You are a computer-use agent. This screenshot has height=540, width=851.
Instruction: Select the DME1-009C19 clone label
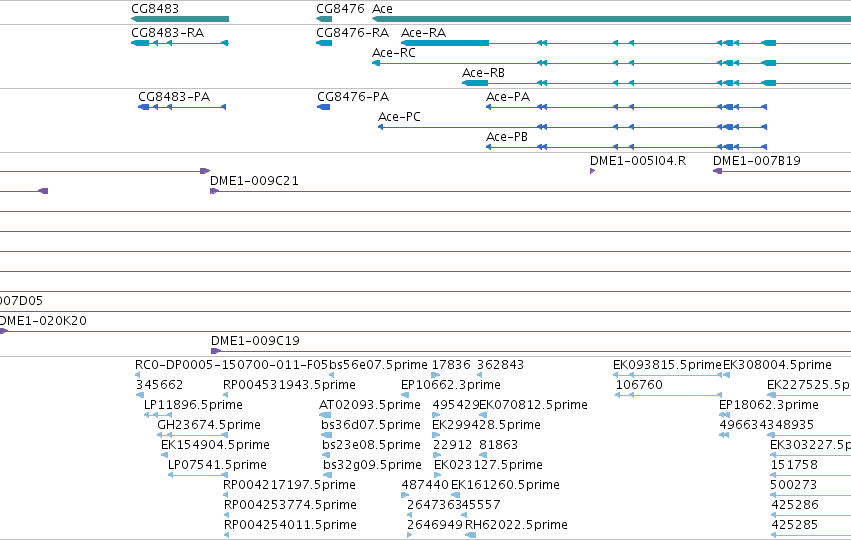[255, 341]
